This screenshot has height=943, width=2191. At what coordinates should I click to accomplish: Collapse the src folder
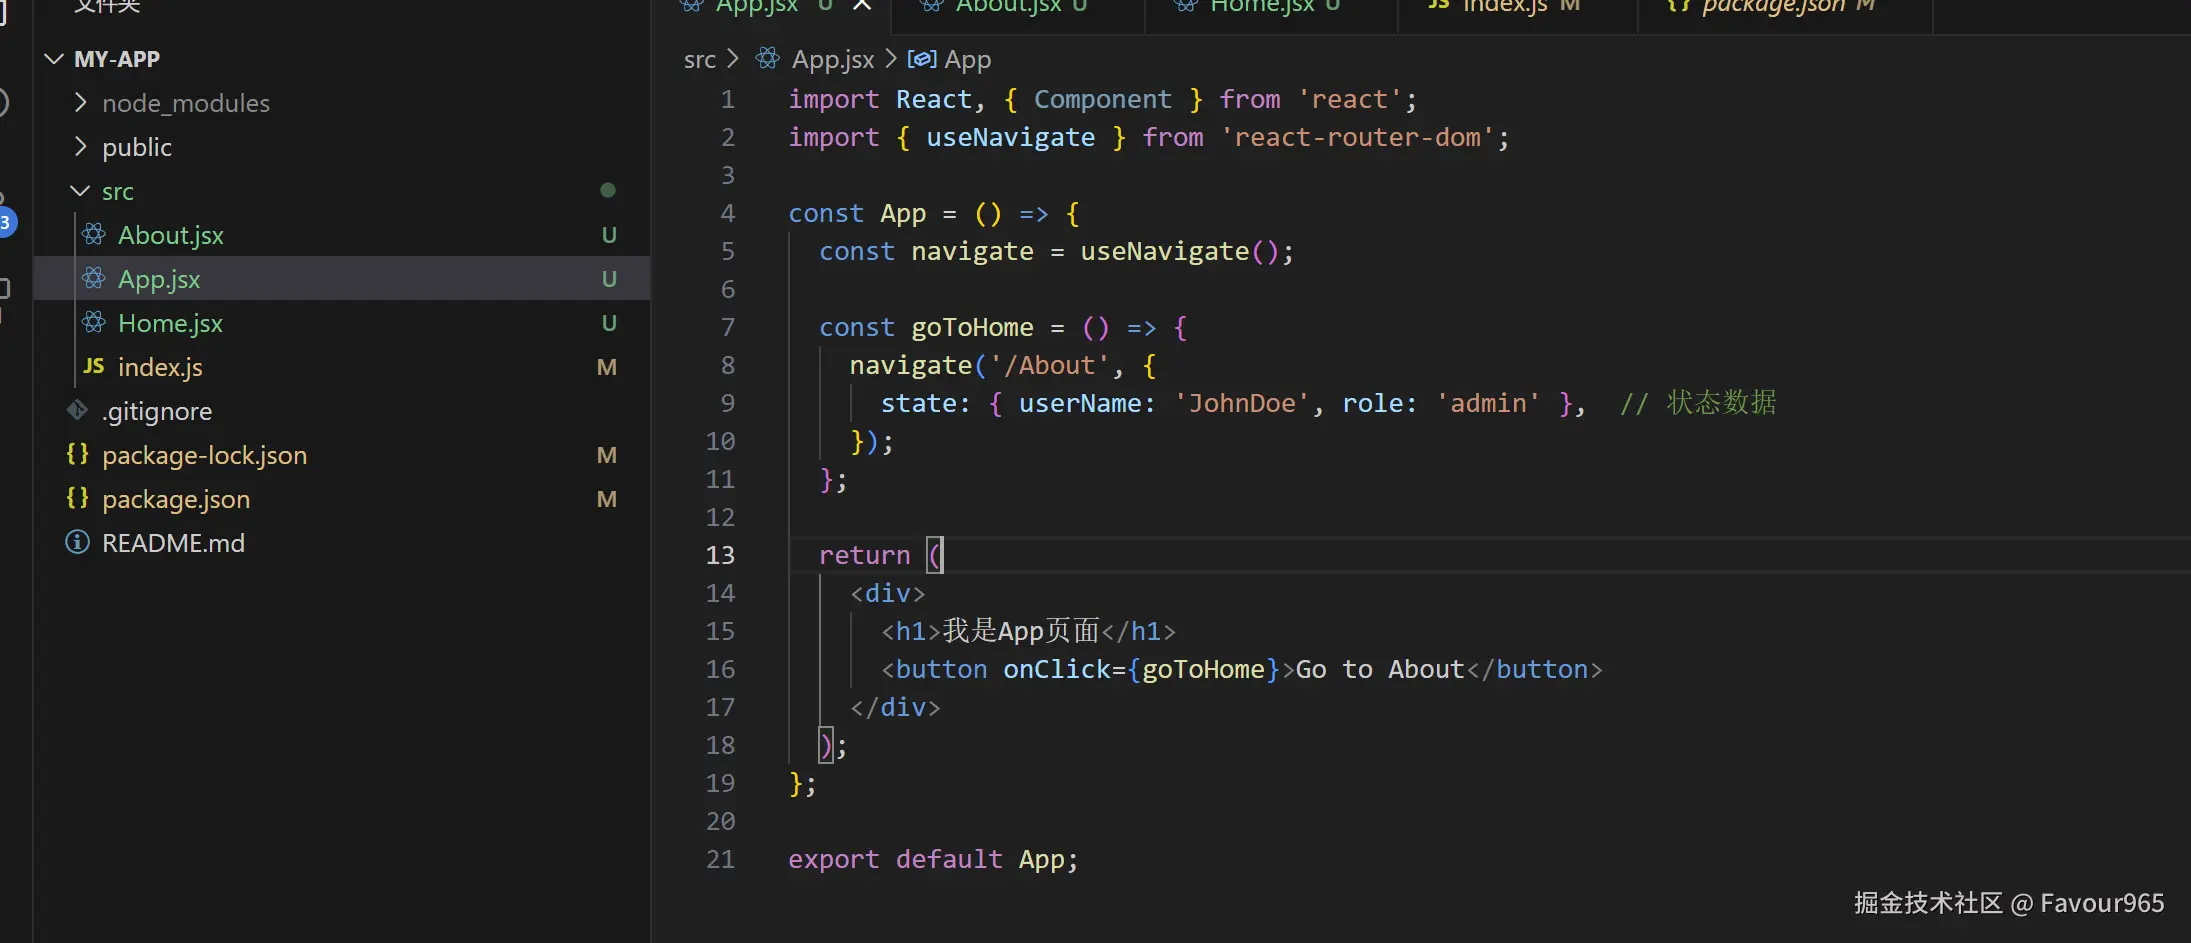click(x=81, y=191)
